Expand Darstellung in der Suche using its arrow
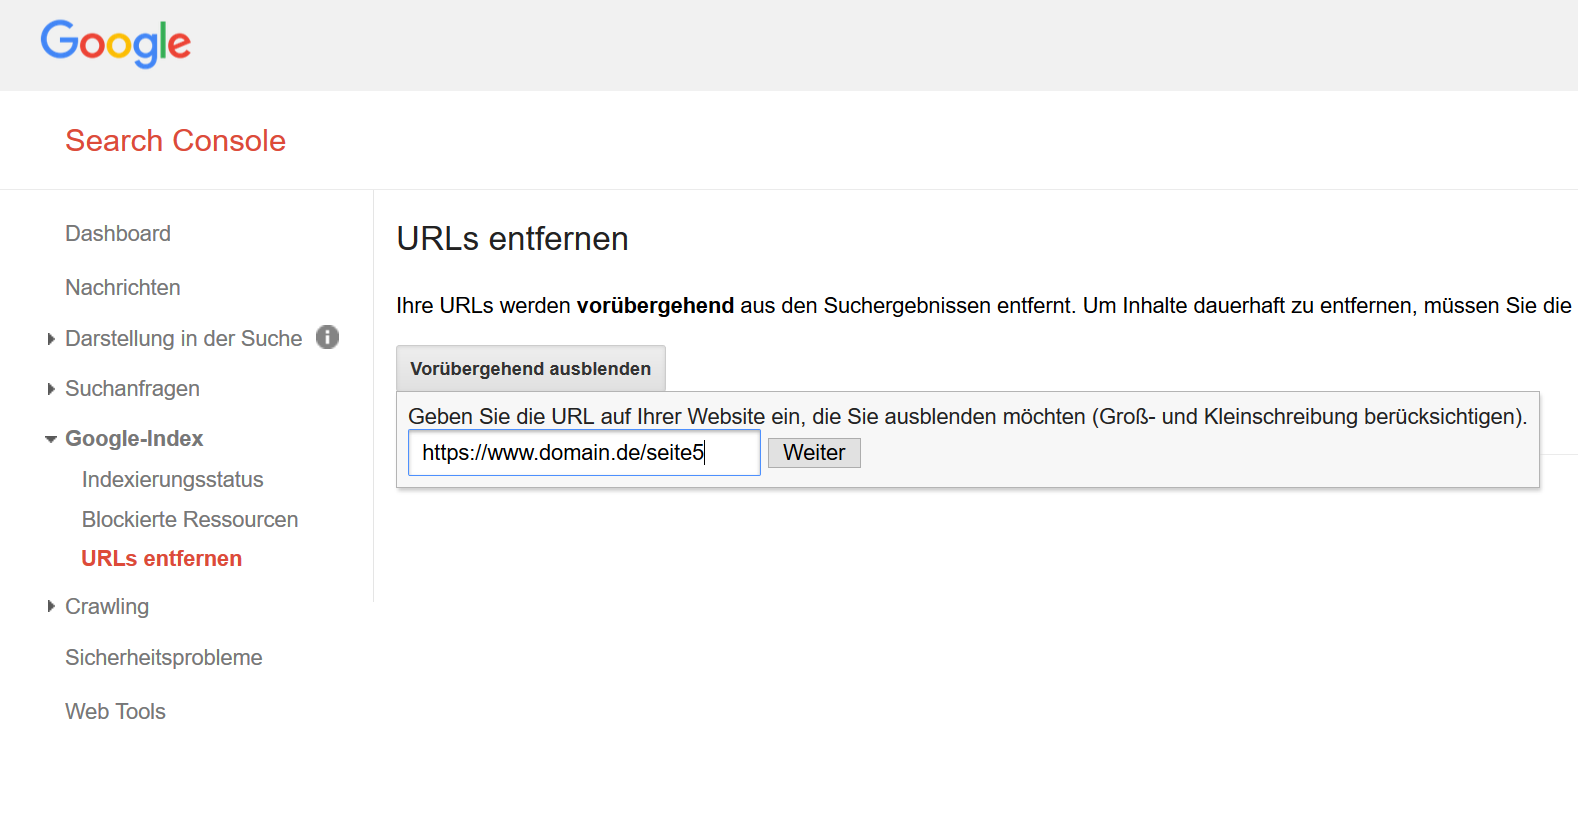Screen dimensions: 1578x828 click(51, 339)
